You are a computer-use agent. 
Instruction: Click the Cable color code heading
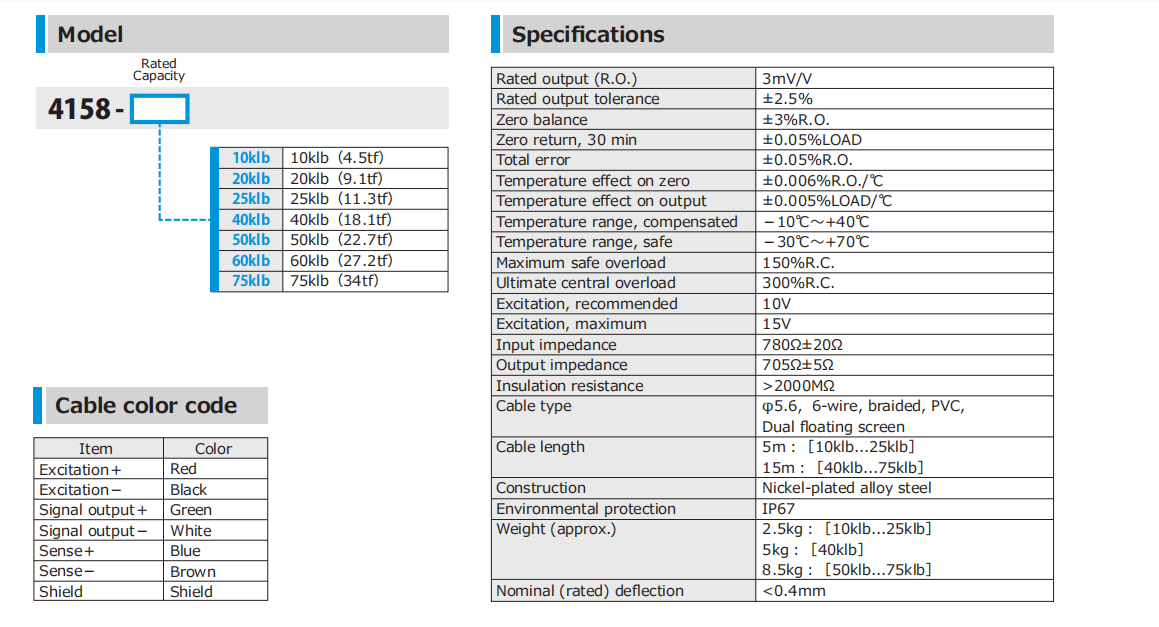click(x=146, y=405)
